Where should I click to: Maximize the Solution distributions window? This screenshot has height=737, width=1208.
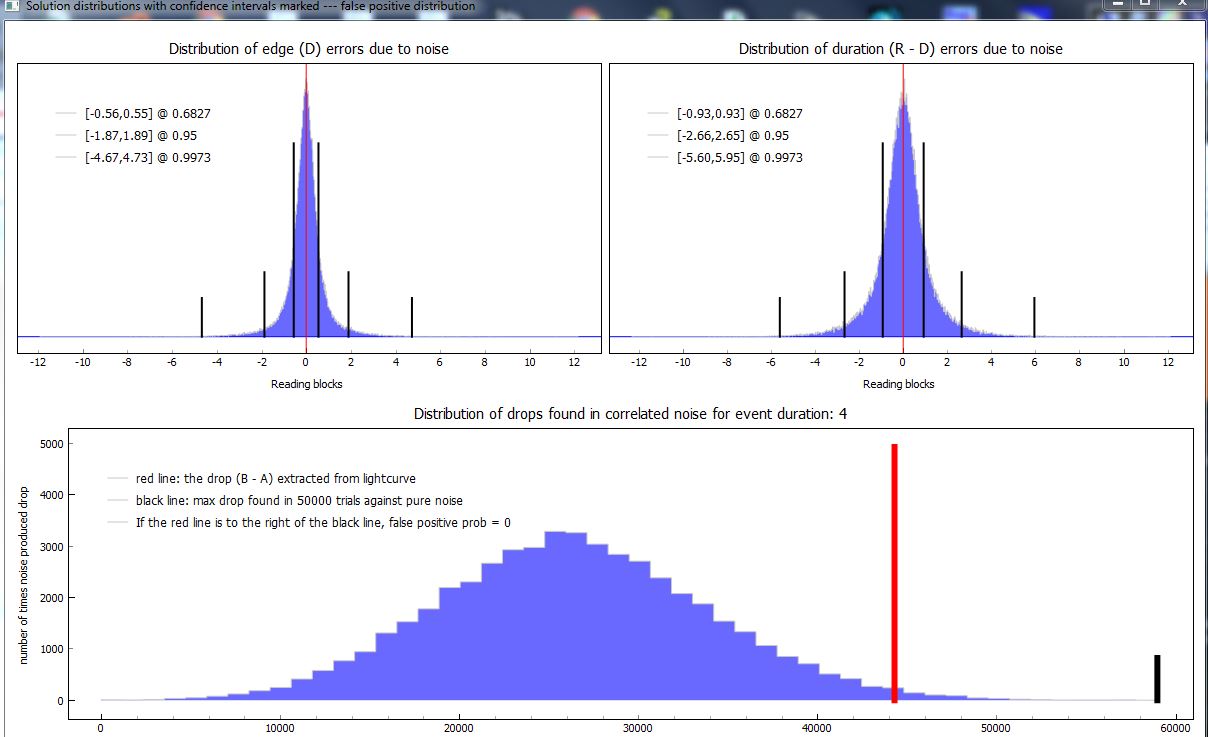(1145, 5)
